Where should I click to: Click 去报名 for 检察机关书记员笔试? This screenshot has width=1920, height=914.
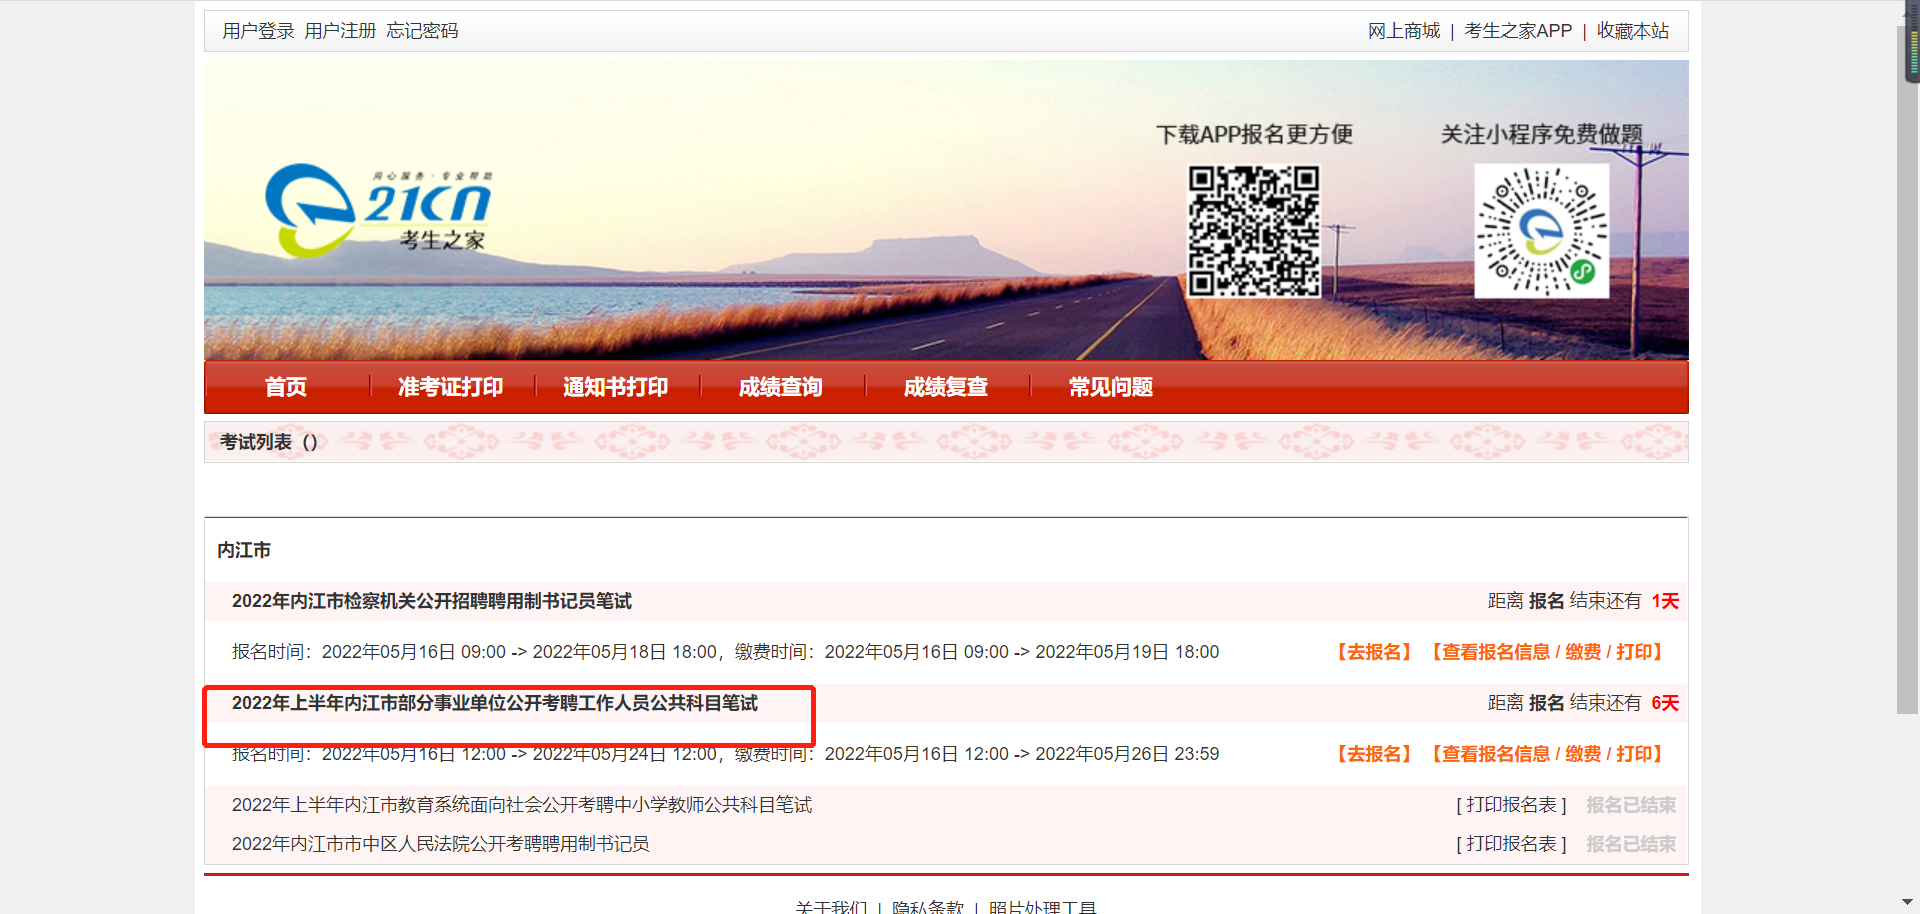pyautogui.click(x=1374, y=652)
